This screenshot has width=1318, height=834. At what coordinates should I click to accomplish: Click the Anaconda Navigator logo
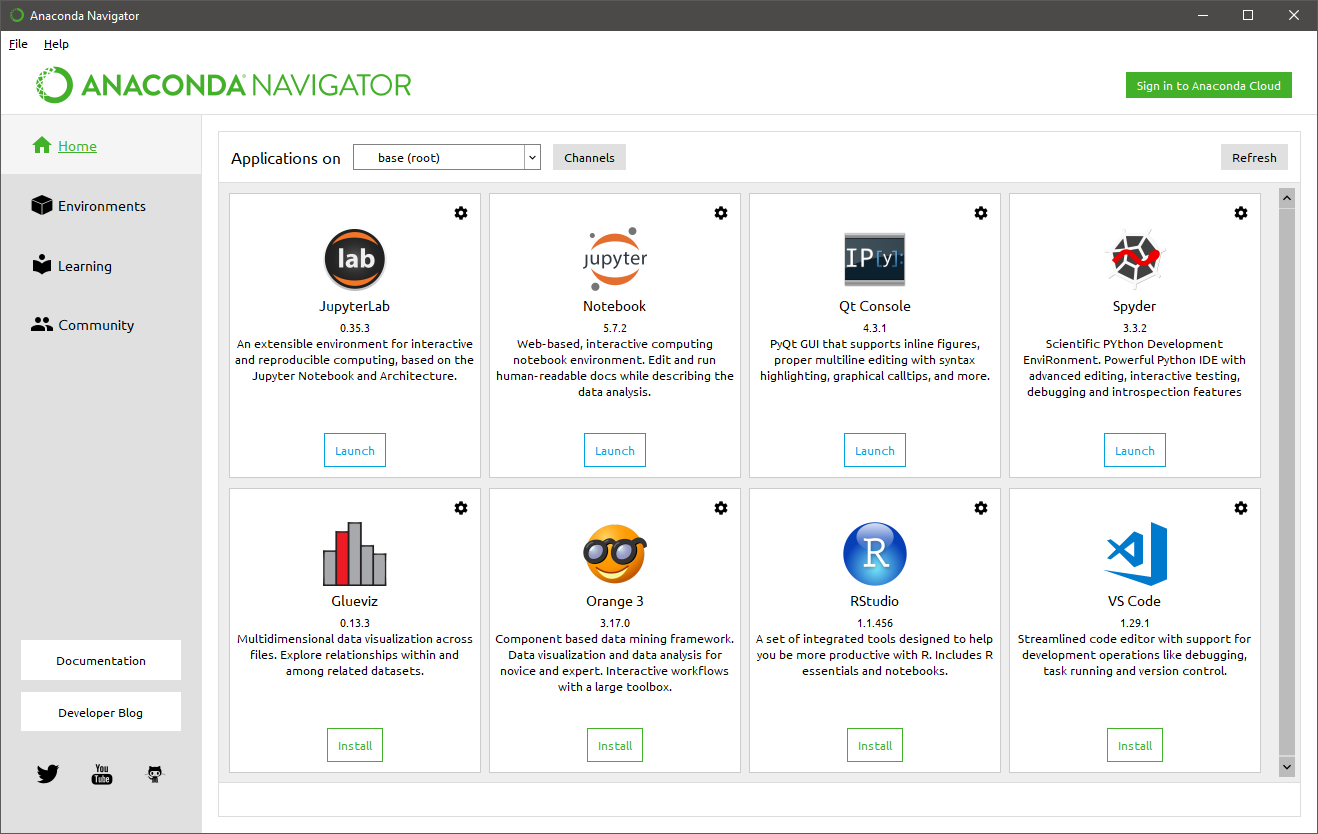[224, 85]
